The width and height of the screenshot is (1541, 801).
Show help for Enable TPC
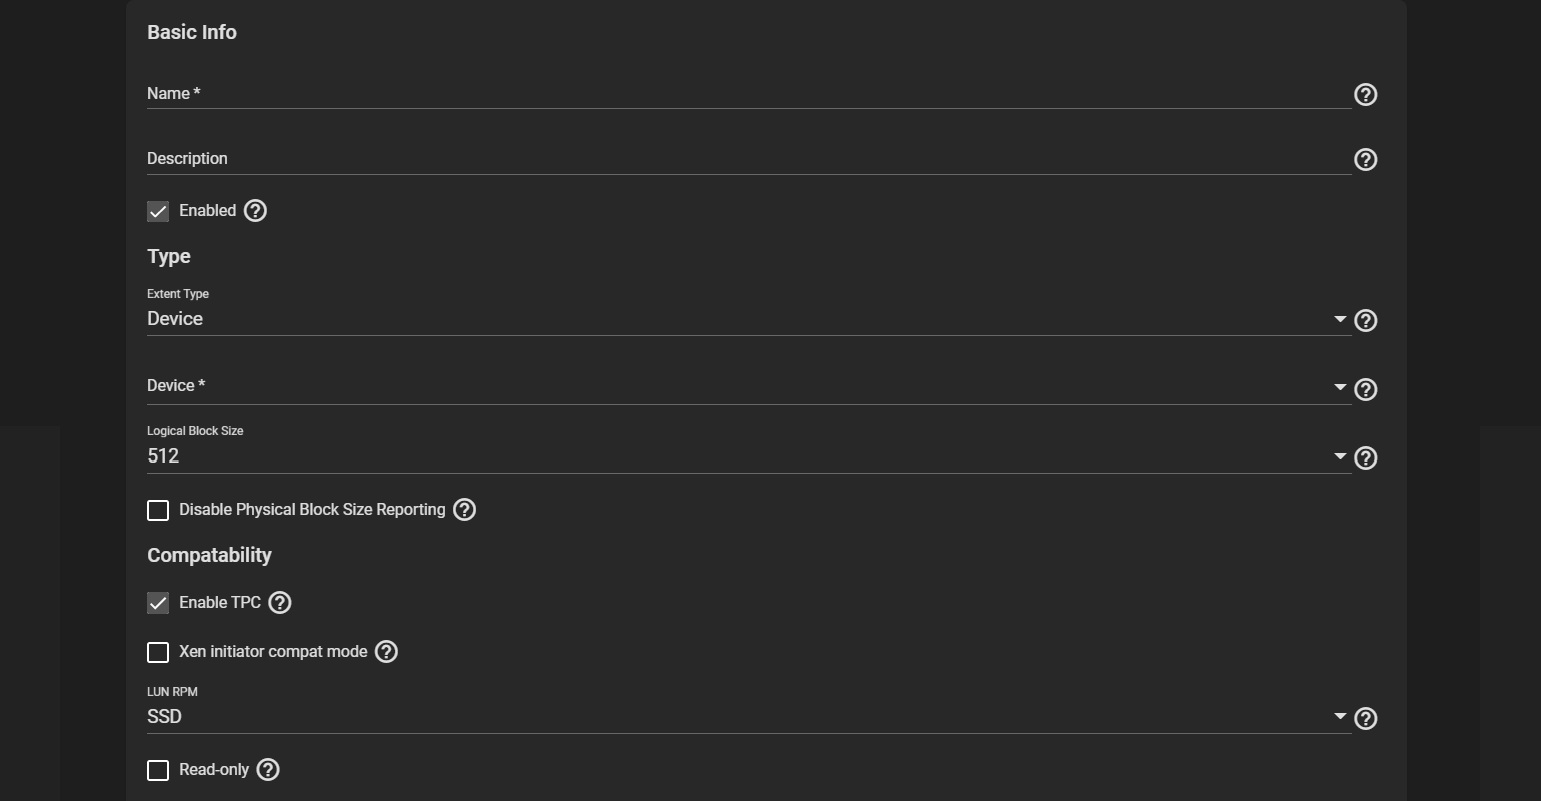[x=280, y=603]
